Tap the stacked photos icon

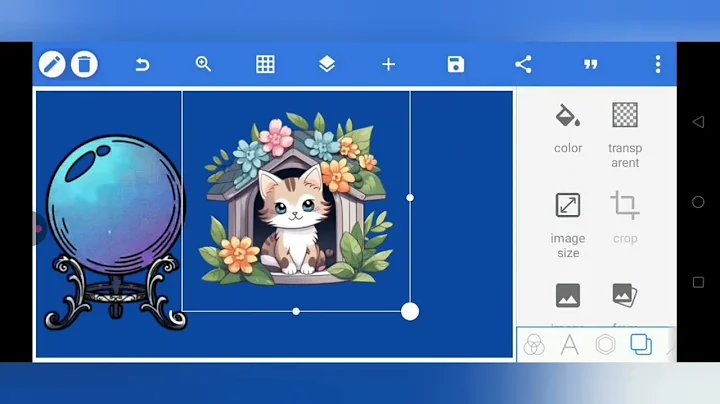coord(624,295)
